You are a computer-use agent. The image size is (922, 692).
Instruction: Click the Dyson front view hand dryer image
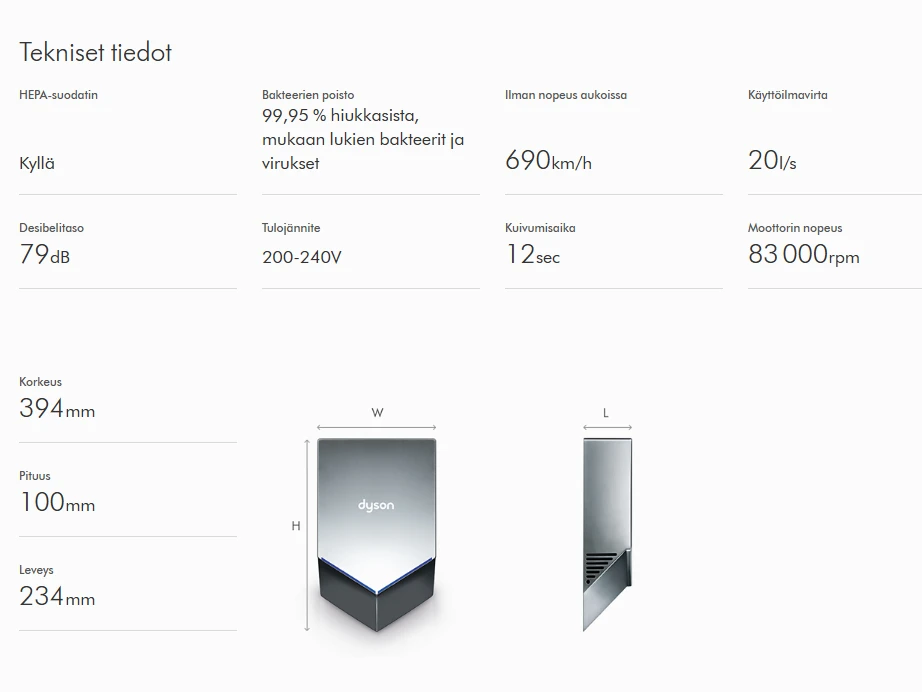click(x=376, y=534)
